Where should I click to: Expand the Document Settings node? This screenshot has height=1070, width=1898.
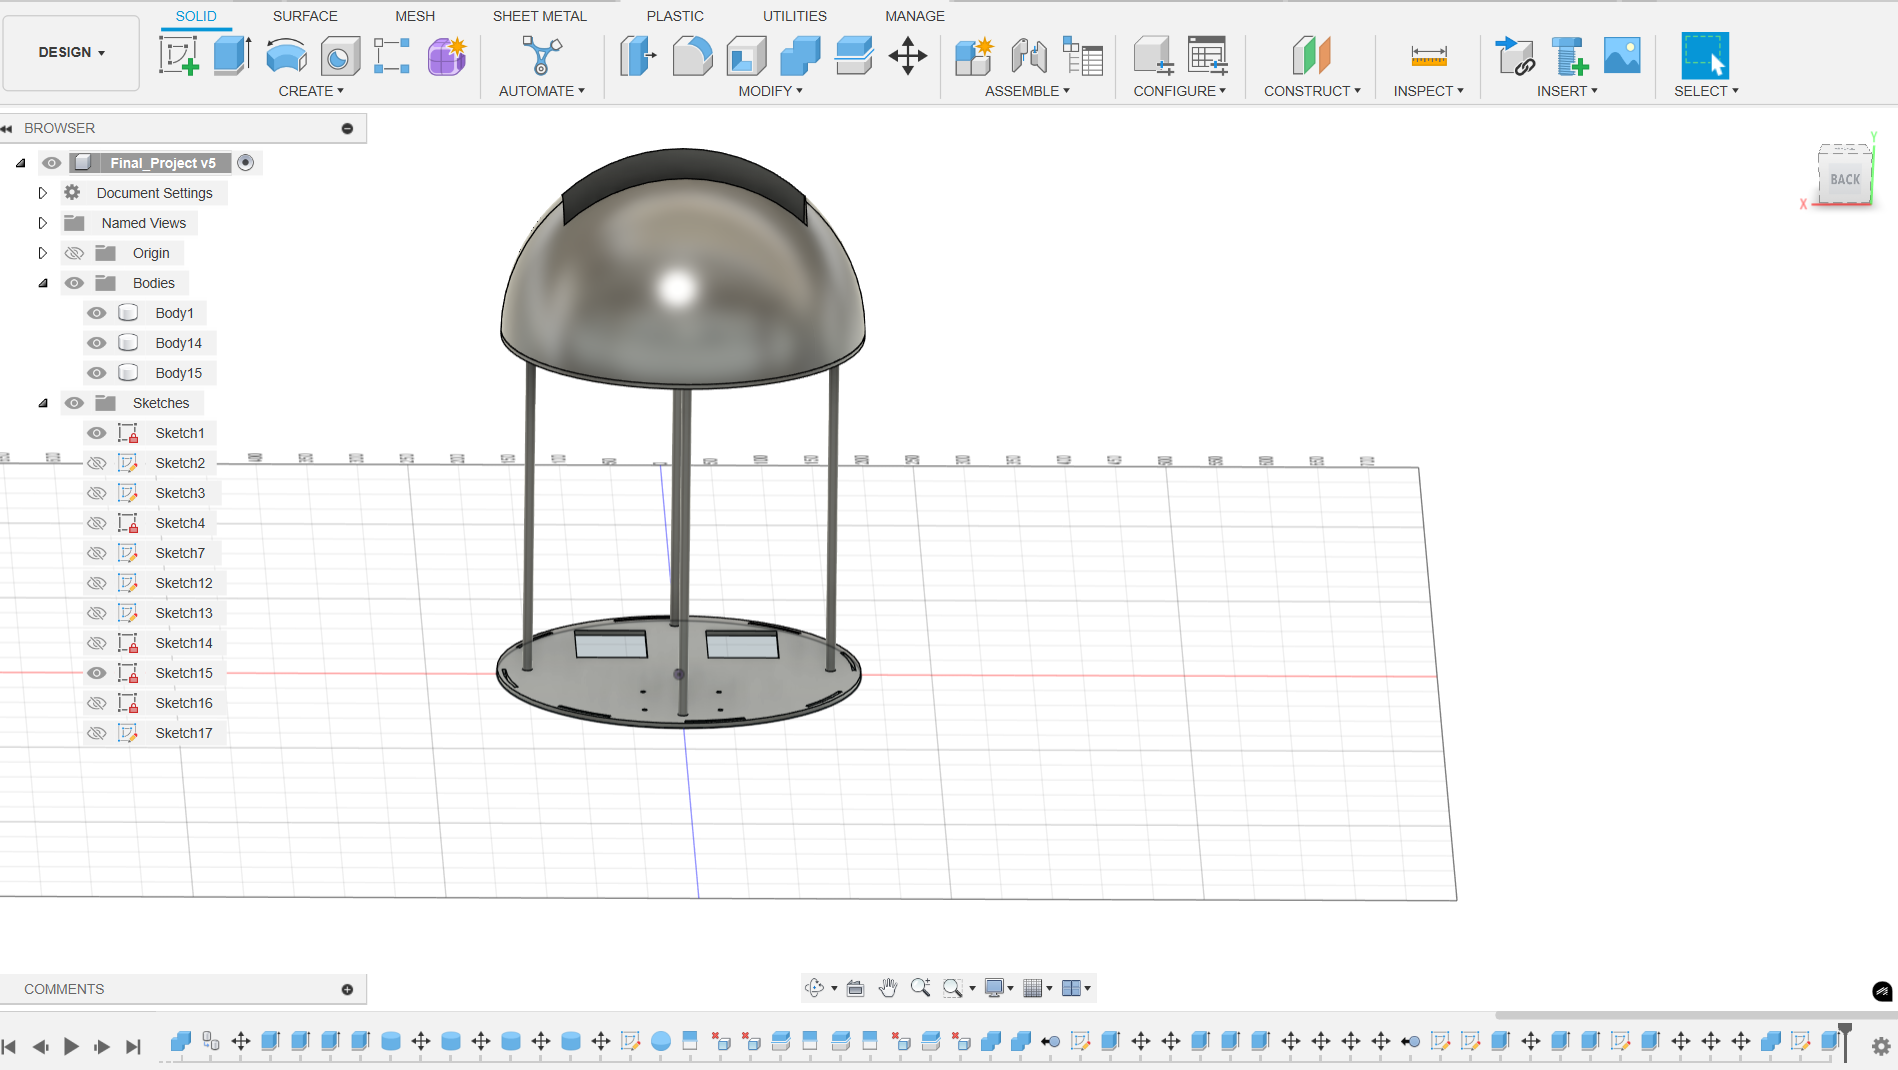(43, 193)
